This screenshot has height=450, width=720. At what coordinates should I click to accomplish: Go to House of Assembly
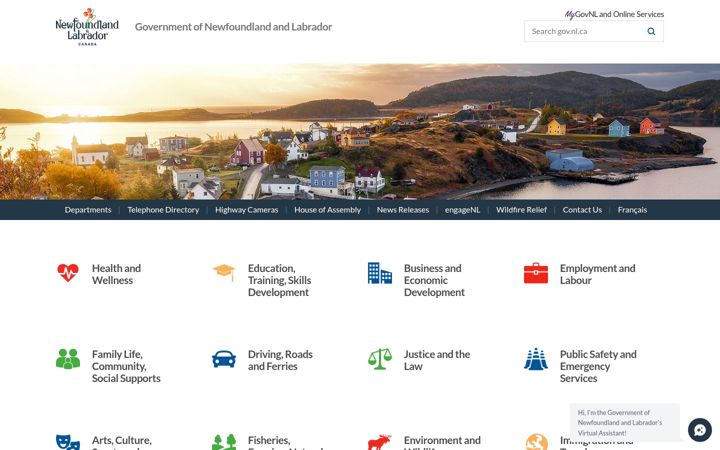pos(327,210)
